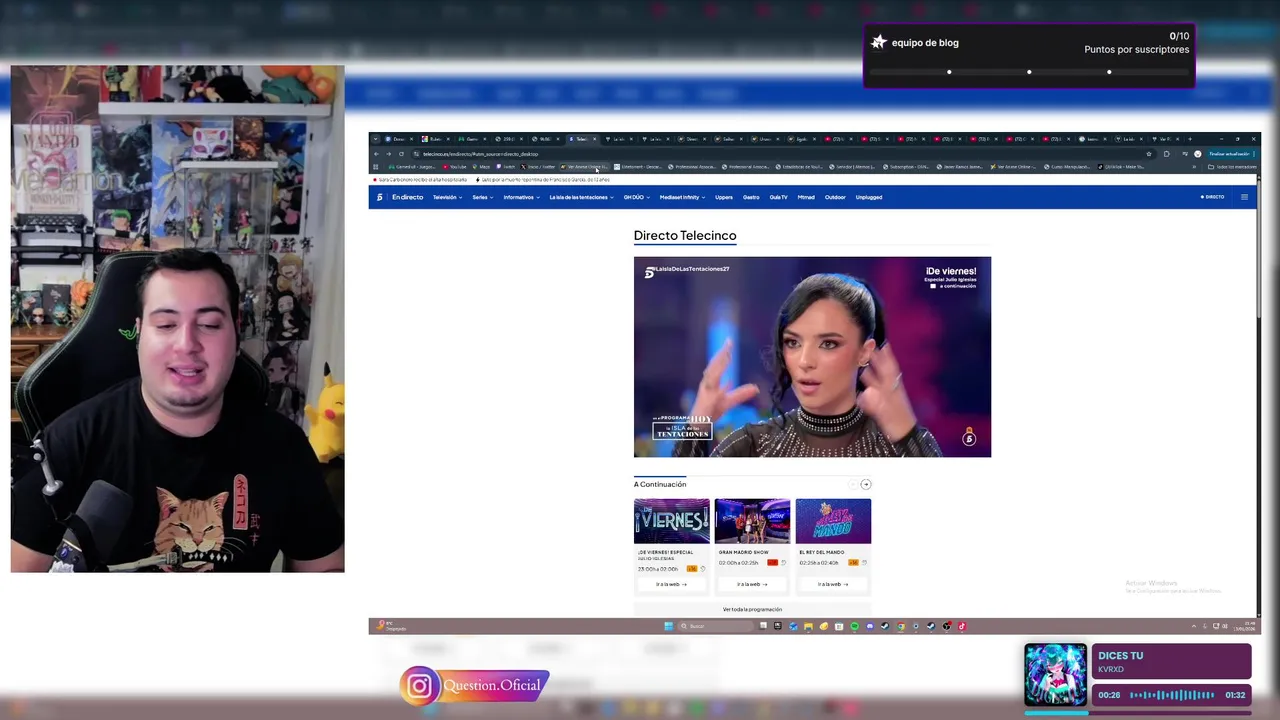Open the Unplugged menu item

pos(869,197)
